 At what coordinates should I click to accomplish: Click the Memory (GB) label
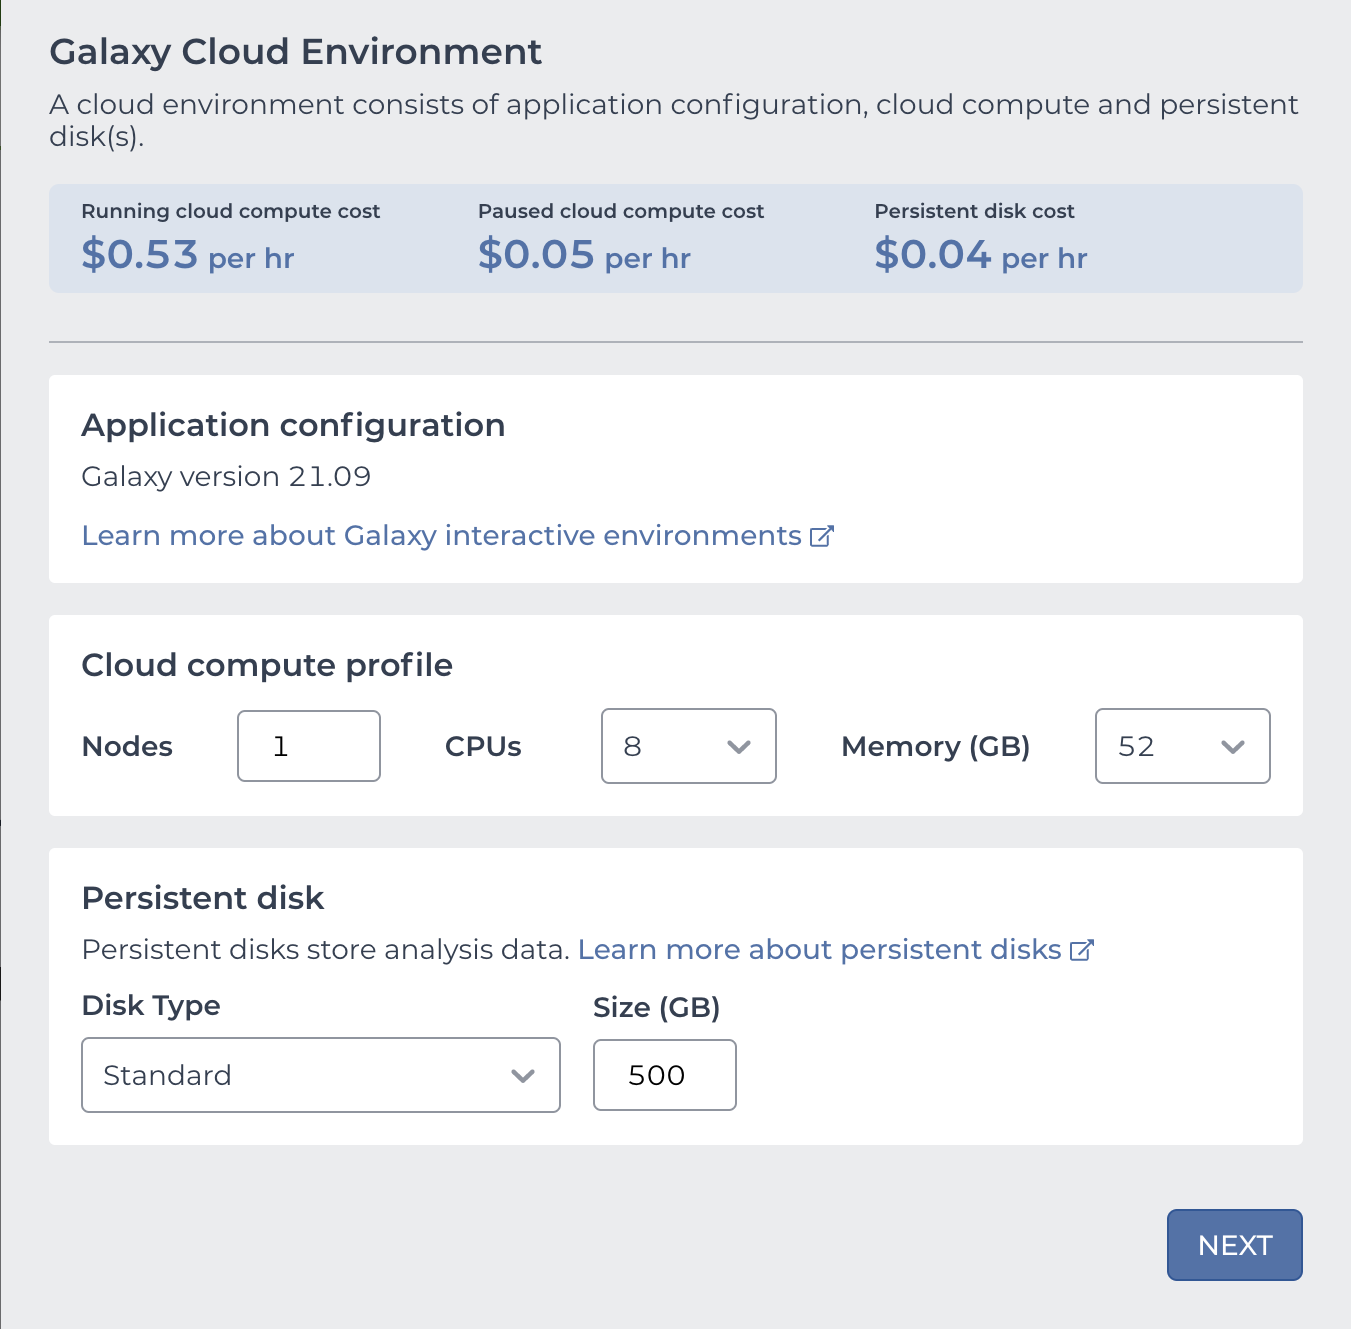(936, 747)
